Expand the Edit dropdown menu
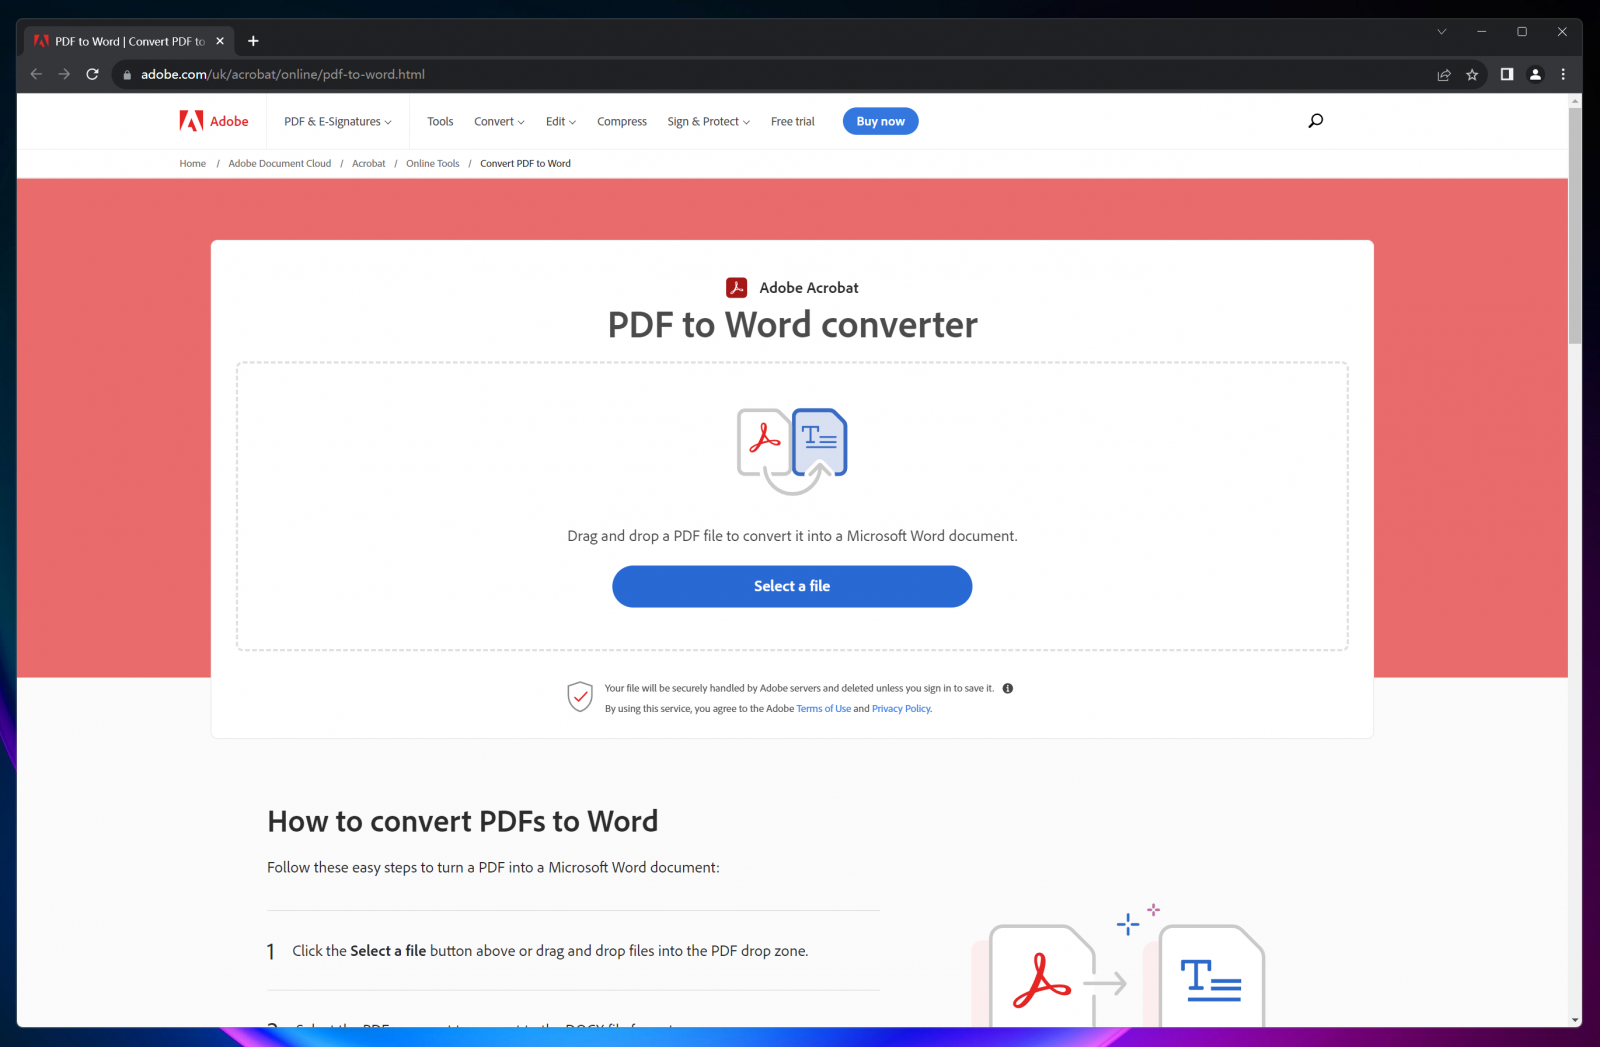Image resolution: width=1600 pixels, height=1047 pixels. pos(561,122)
